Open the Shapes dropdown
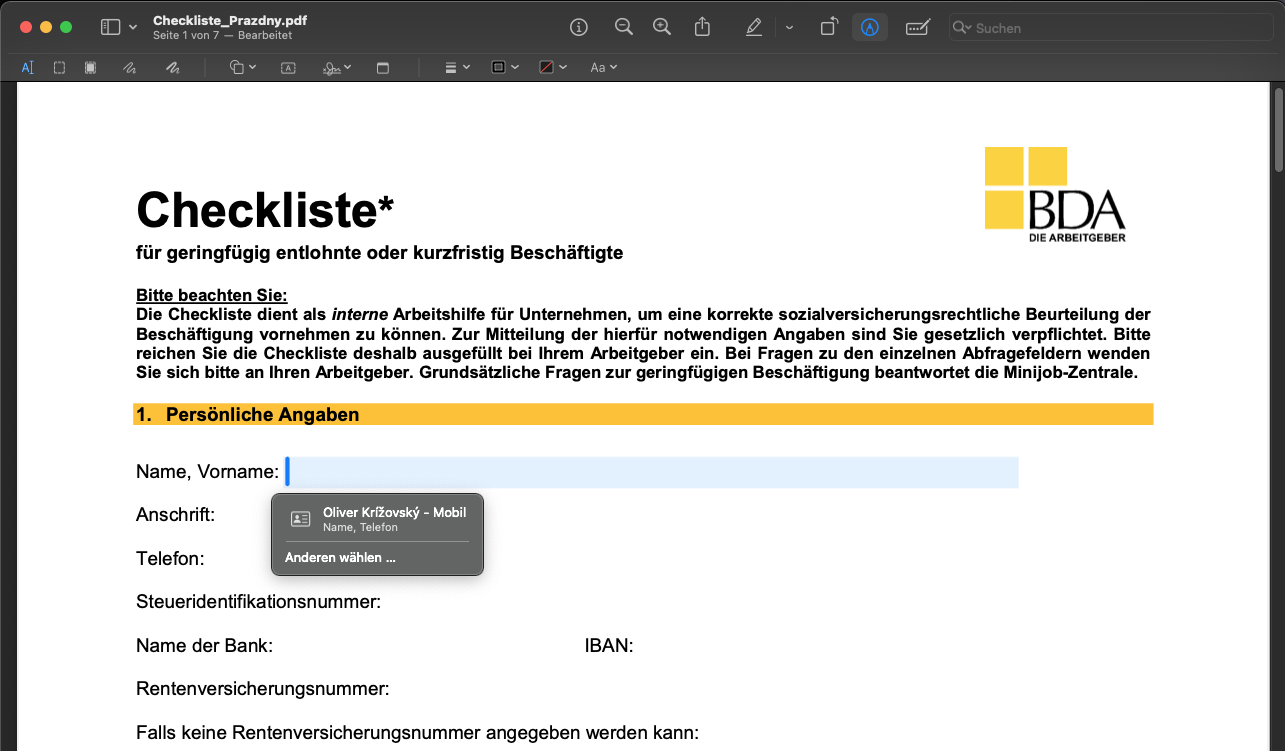This screenshot has height=751, width=1285. 243,67
